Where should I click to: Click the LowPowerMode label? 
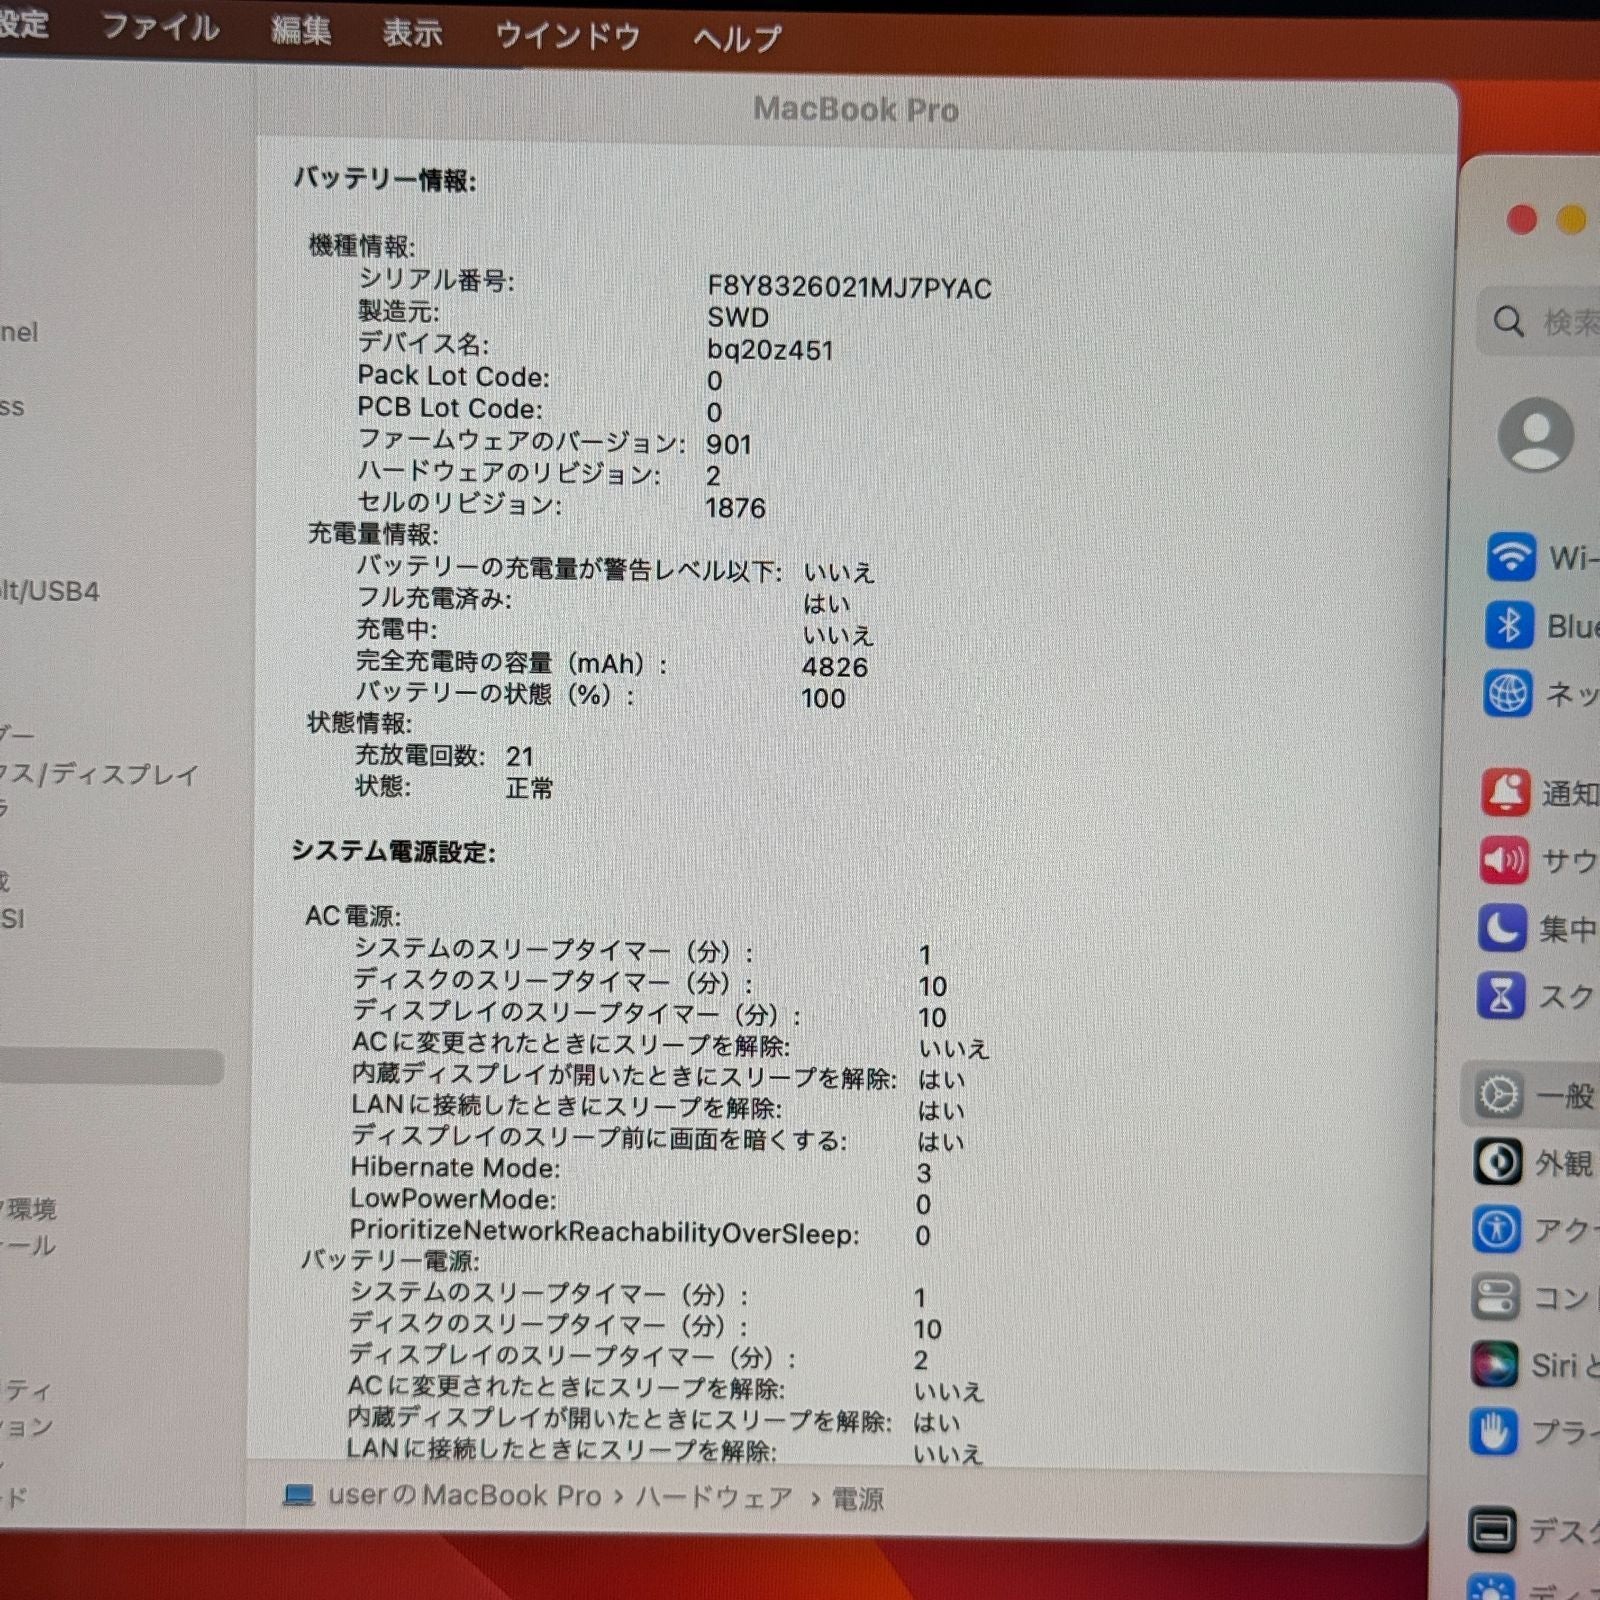(x=453, y=1198)
